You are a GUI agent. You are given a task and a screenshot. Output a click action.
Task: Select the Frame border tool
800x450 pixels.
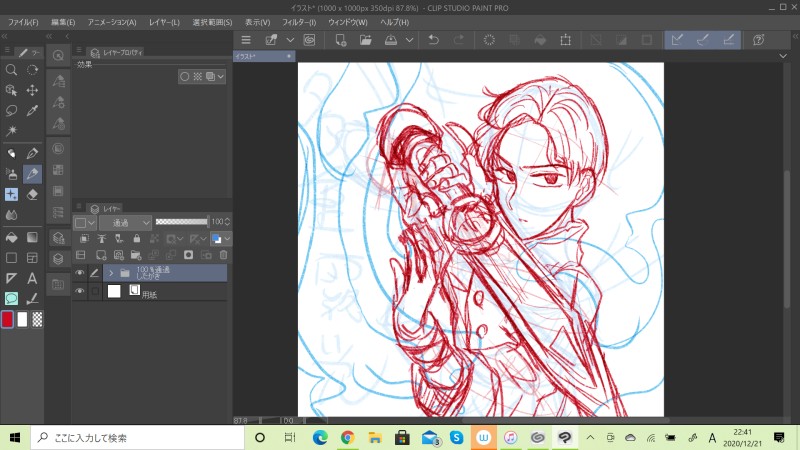point(32,258)
